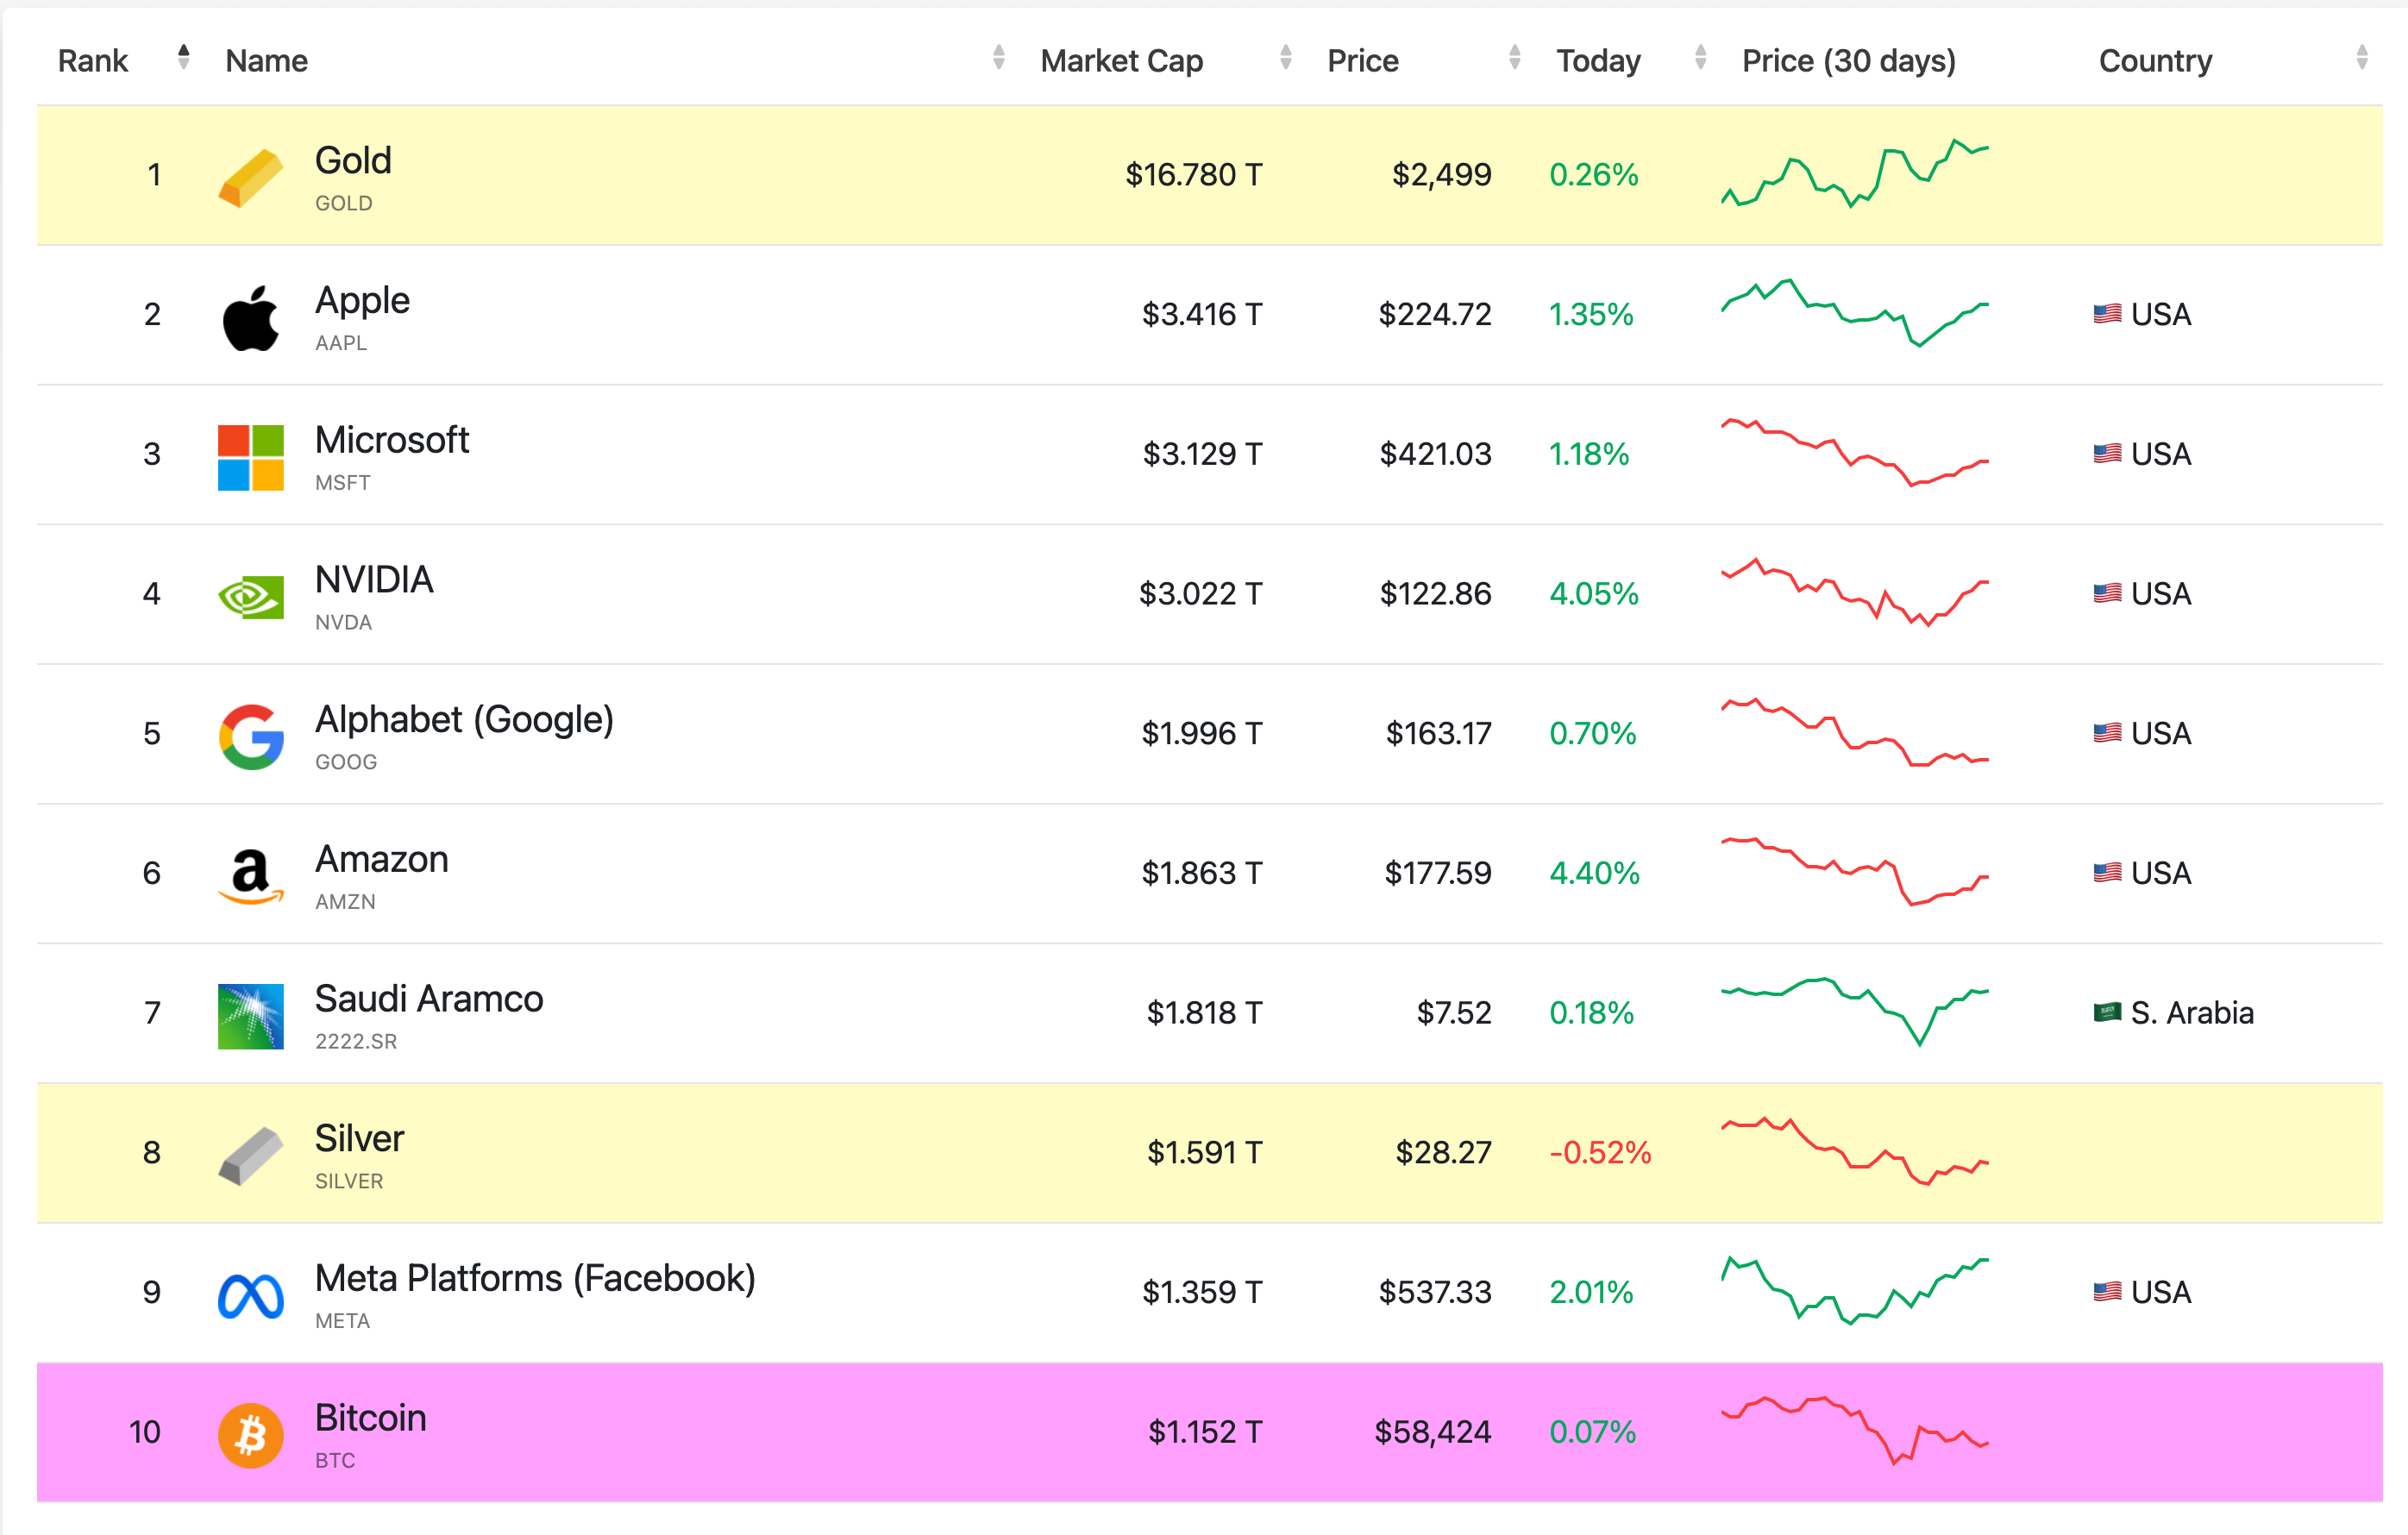Sort by Rank using arrow toggle
This screenshot has height=1535, width=2408.
[x=183, y=57]
